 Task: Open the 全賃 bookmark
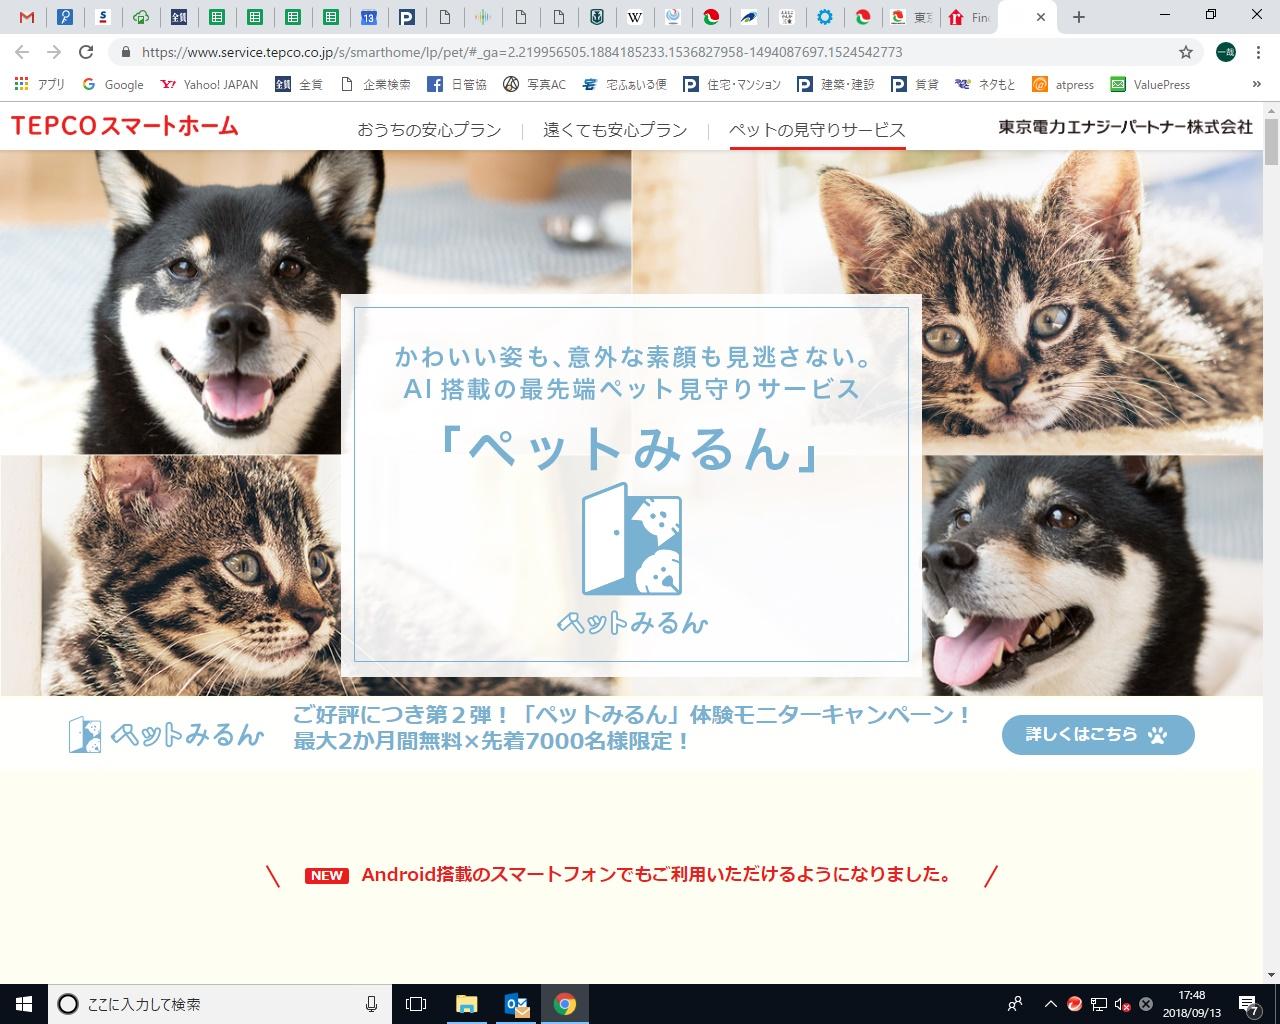[x=299, y=85]
